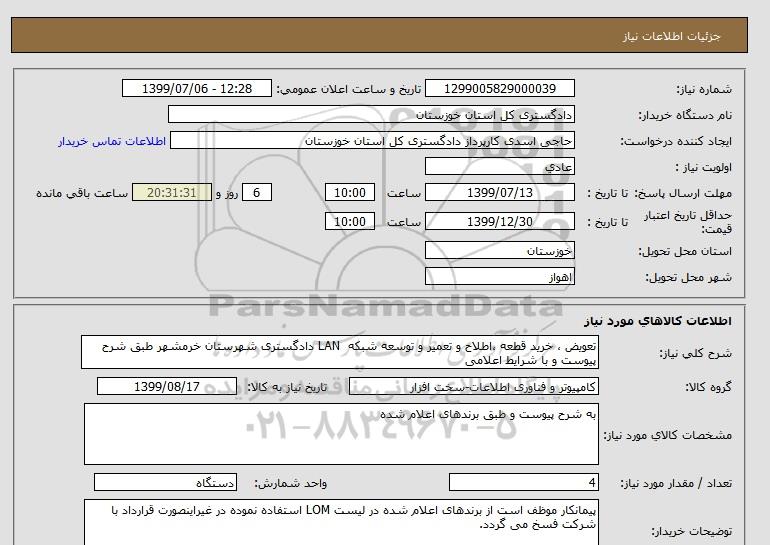Click the buyer notes text area about LOM
770x545 pixels.
pos(341,522)
